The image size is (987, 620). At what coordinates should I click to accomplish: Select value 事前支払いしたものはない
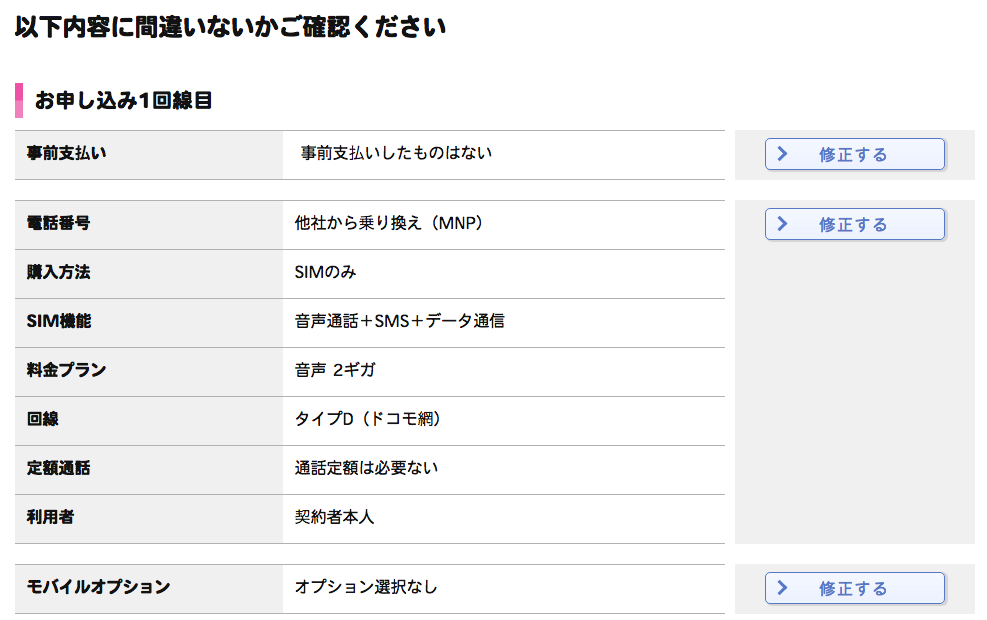pyautogui.click(x=396, y=153)
